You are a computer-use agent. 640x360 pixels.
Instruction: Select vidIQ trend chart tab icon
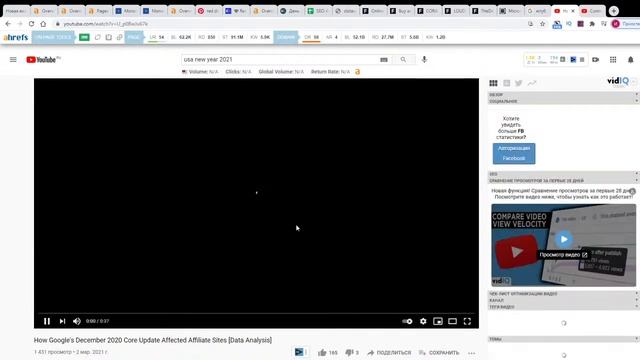click(532, 83)
